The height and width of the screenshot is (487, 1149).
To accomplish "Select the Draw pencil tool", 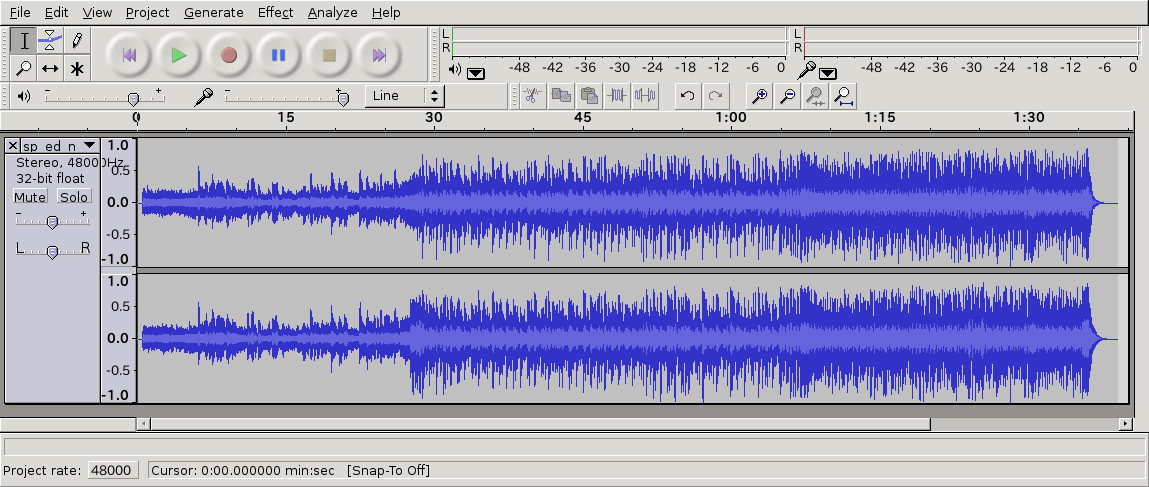I will click(76, 41).
